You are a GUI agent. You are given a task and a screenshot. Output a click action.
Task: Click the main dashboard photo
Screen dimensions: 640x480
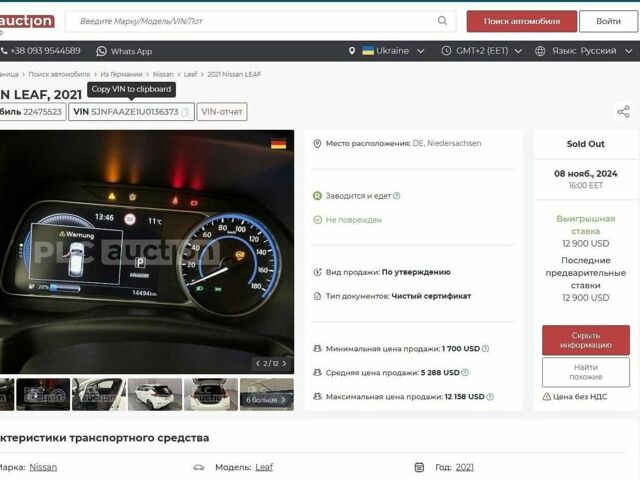pyautogui.click(x=147, y=251)
